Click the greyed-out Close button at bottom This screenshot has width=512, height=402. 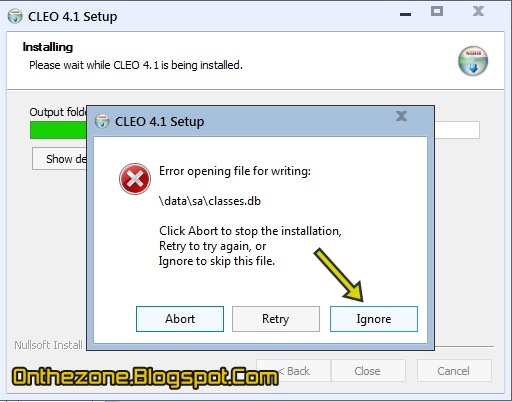368,371
